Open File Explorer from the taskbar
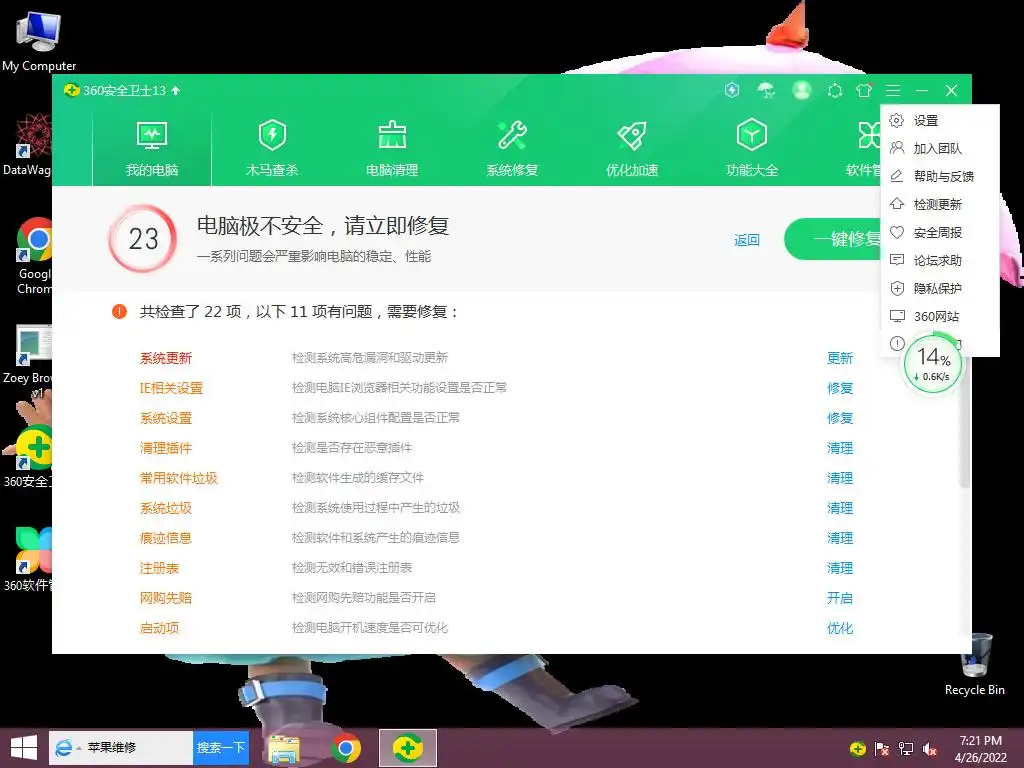This screenshot has width=1024, height=768. pos(284,748)
